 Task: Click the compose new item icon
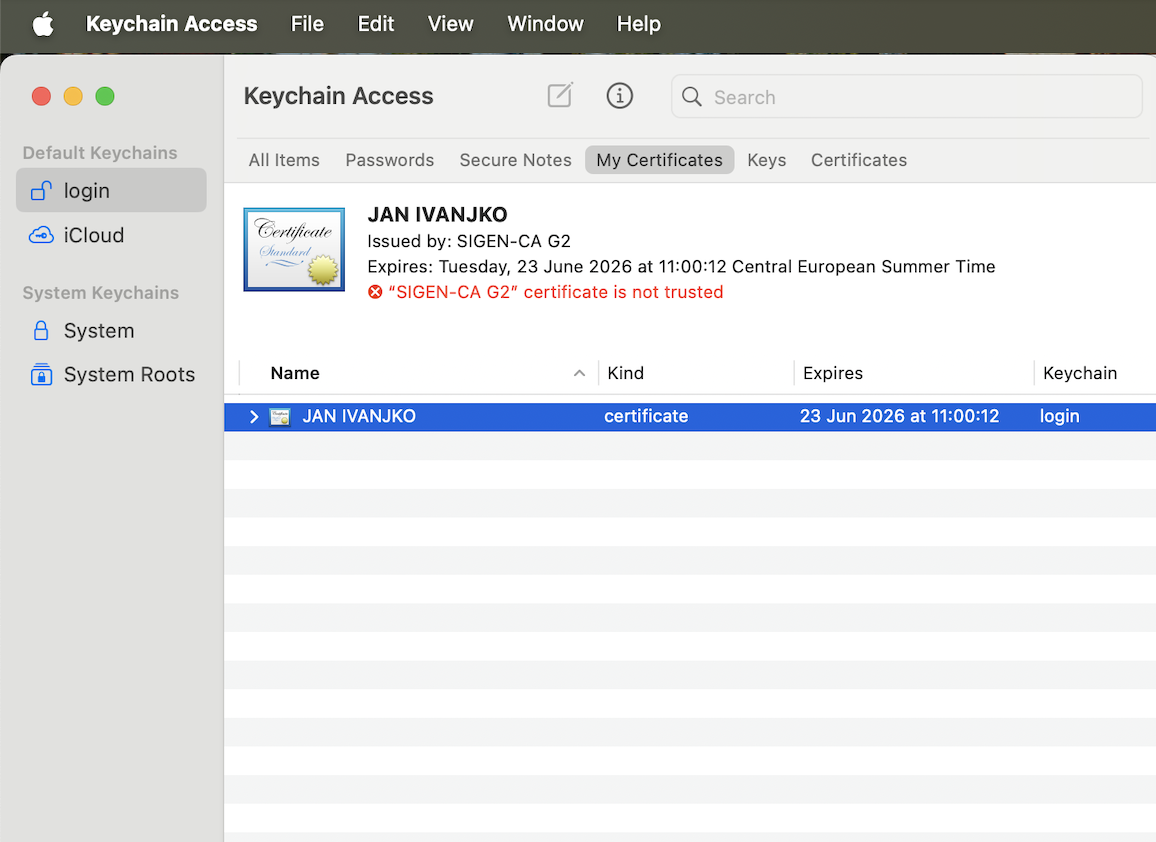[560, 96]
